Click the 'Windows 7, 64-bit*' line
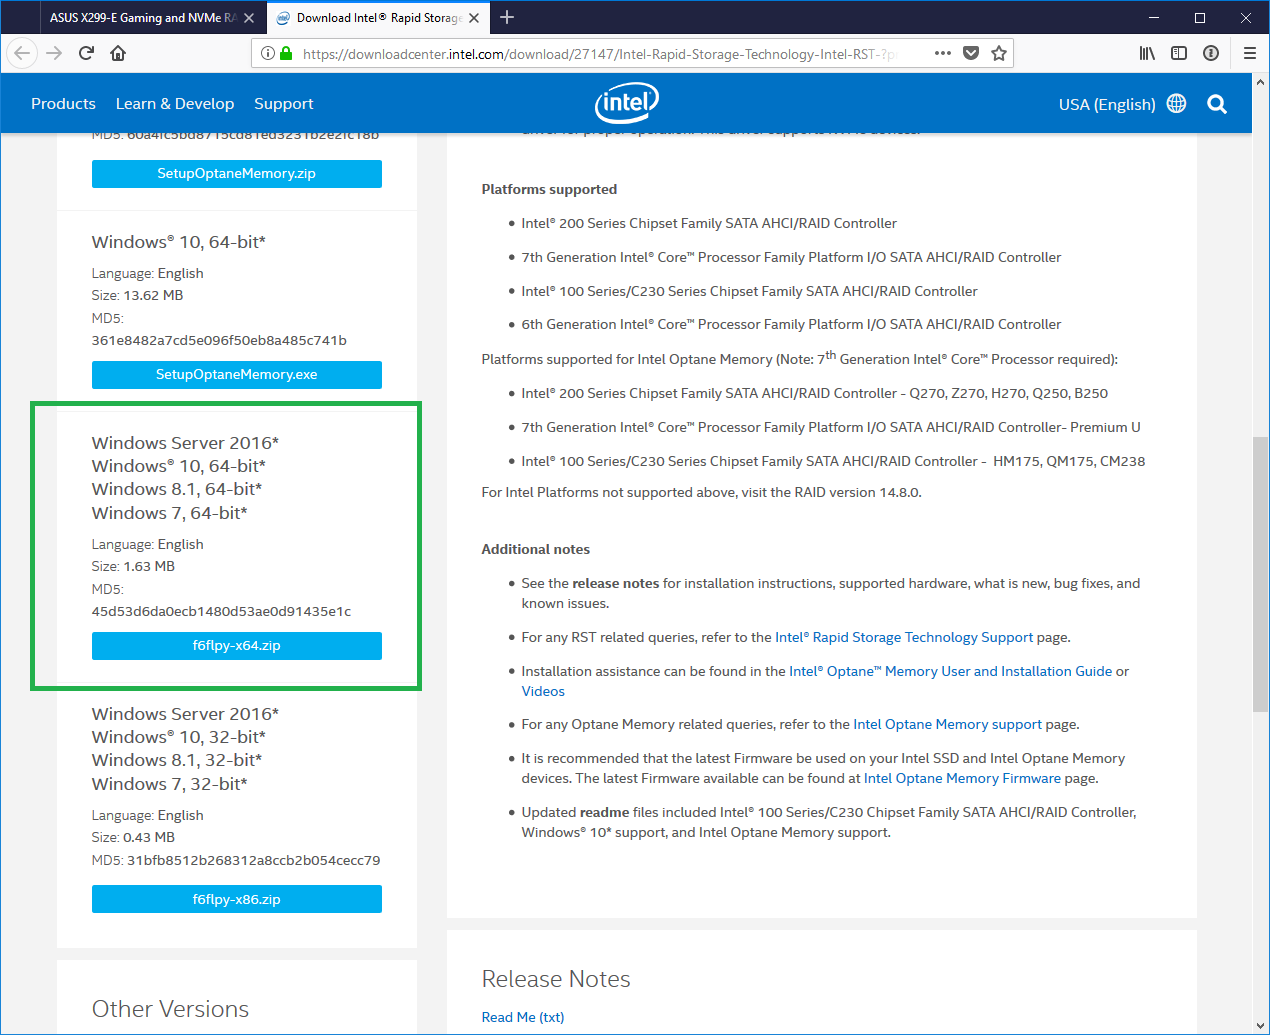 (x=170, y=513)
